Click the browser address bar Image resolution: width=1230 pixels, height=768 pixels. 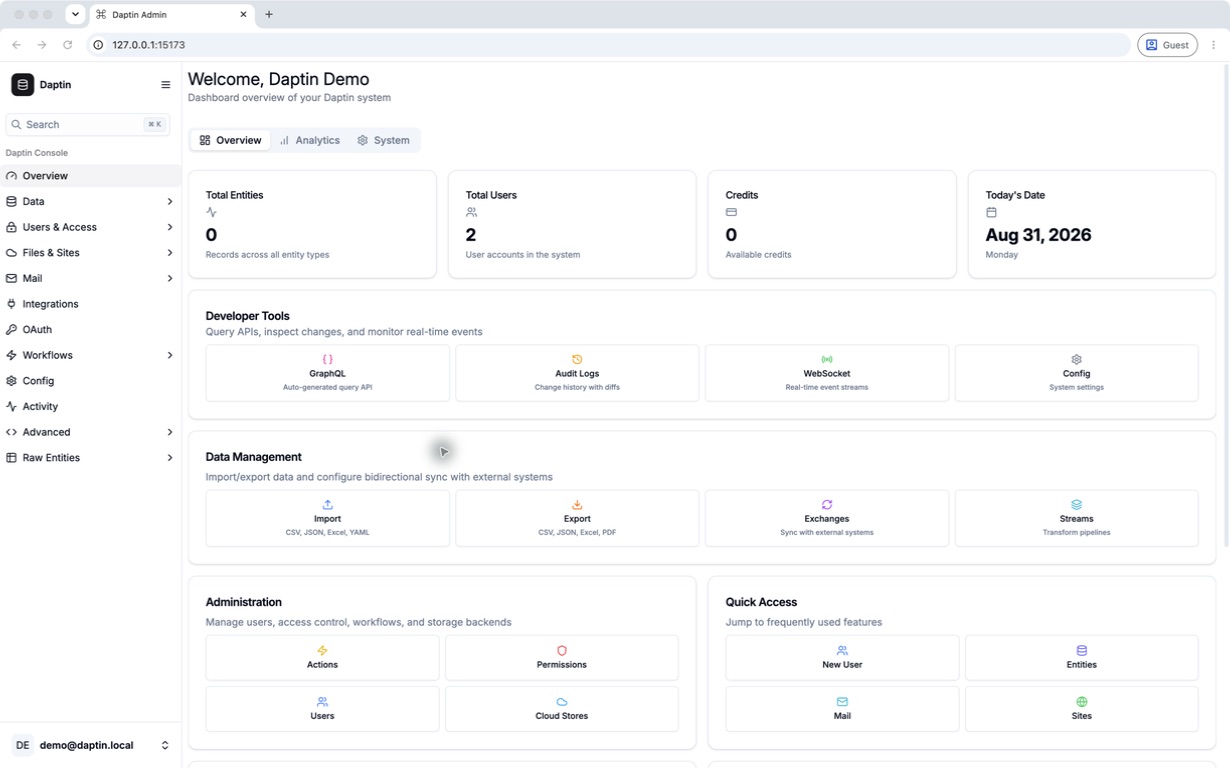tap(610, 45)
